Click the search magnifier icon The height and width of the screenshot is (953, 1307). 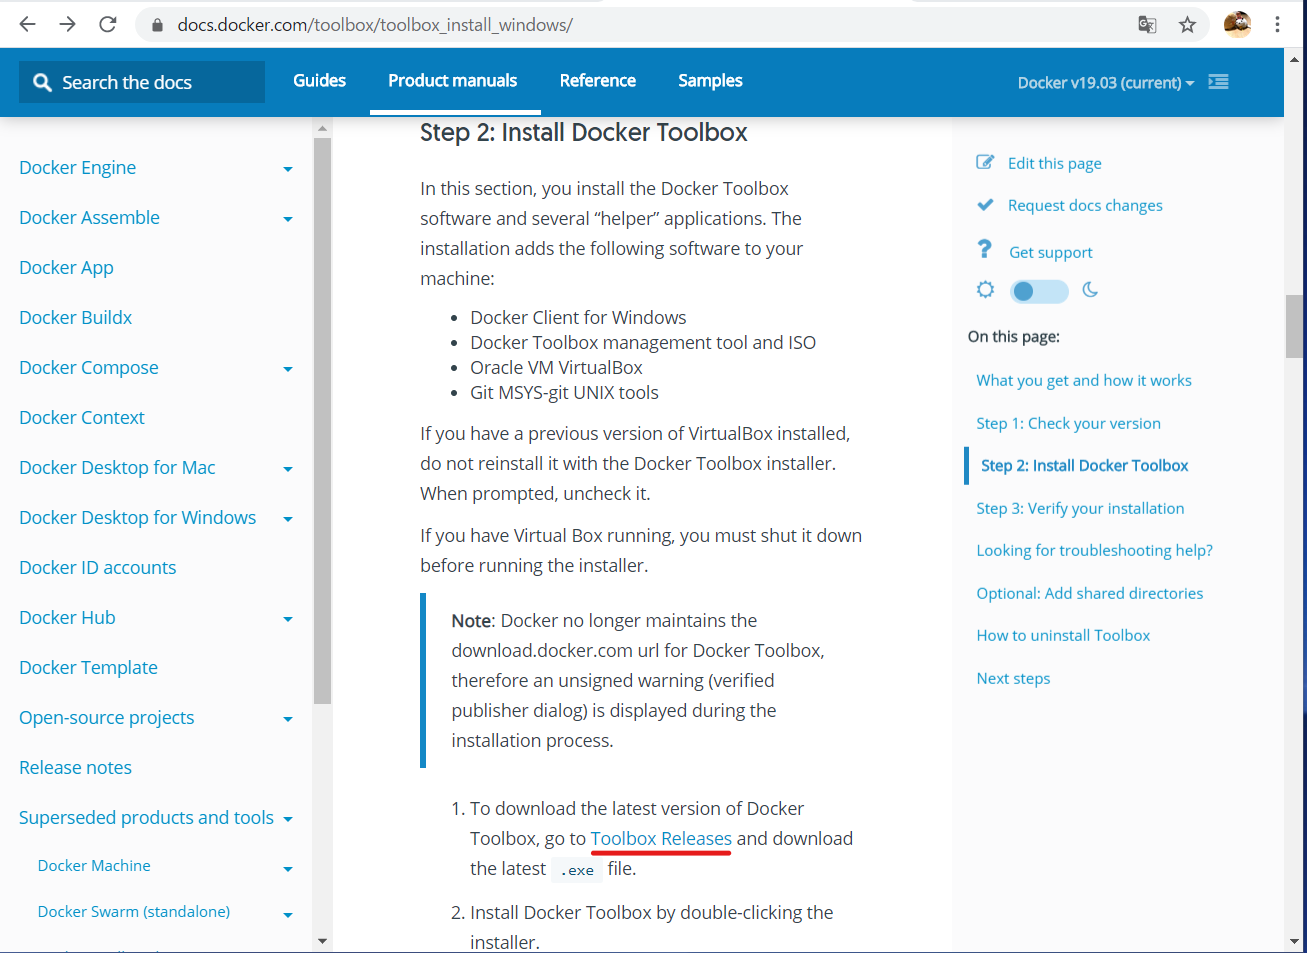click(x=42, y=83)
